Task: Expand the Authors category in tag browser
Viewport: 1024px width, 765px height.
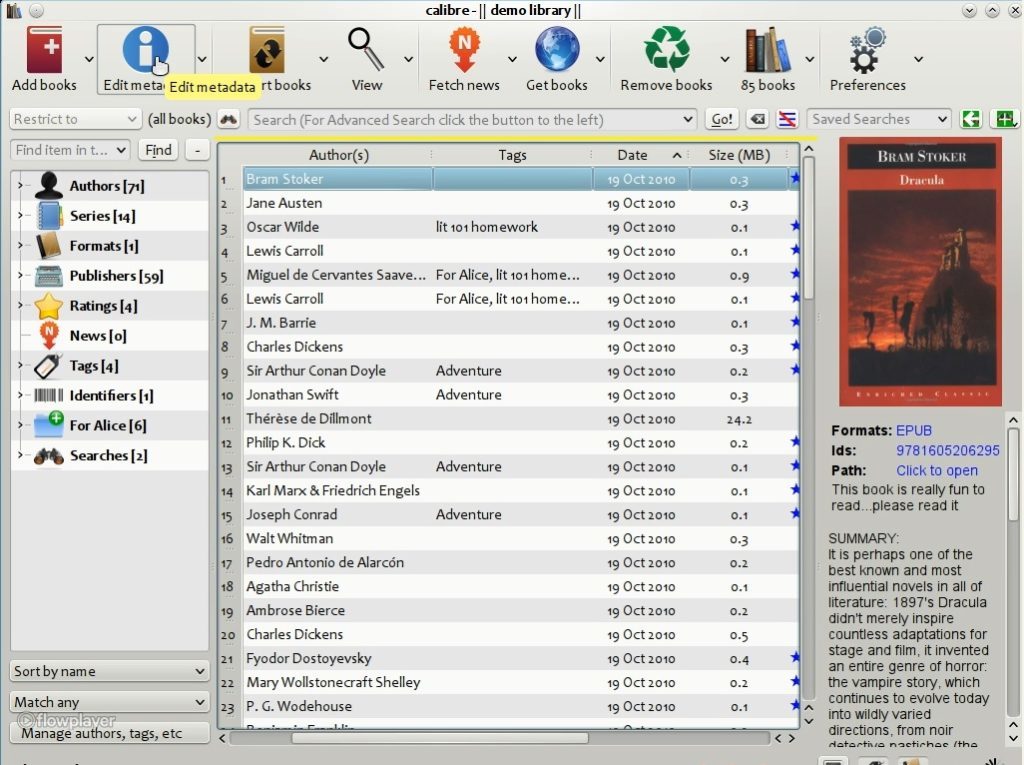Action: (20, 186)
